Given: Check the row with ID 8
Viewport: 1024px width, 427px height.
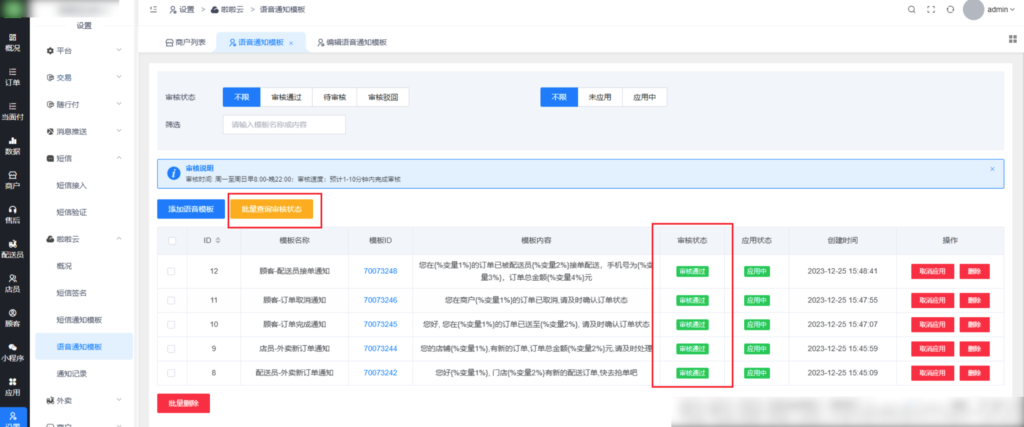Looking at the screenshot, I should click(x=171, y=373).
